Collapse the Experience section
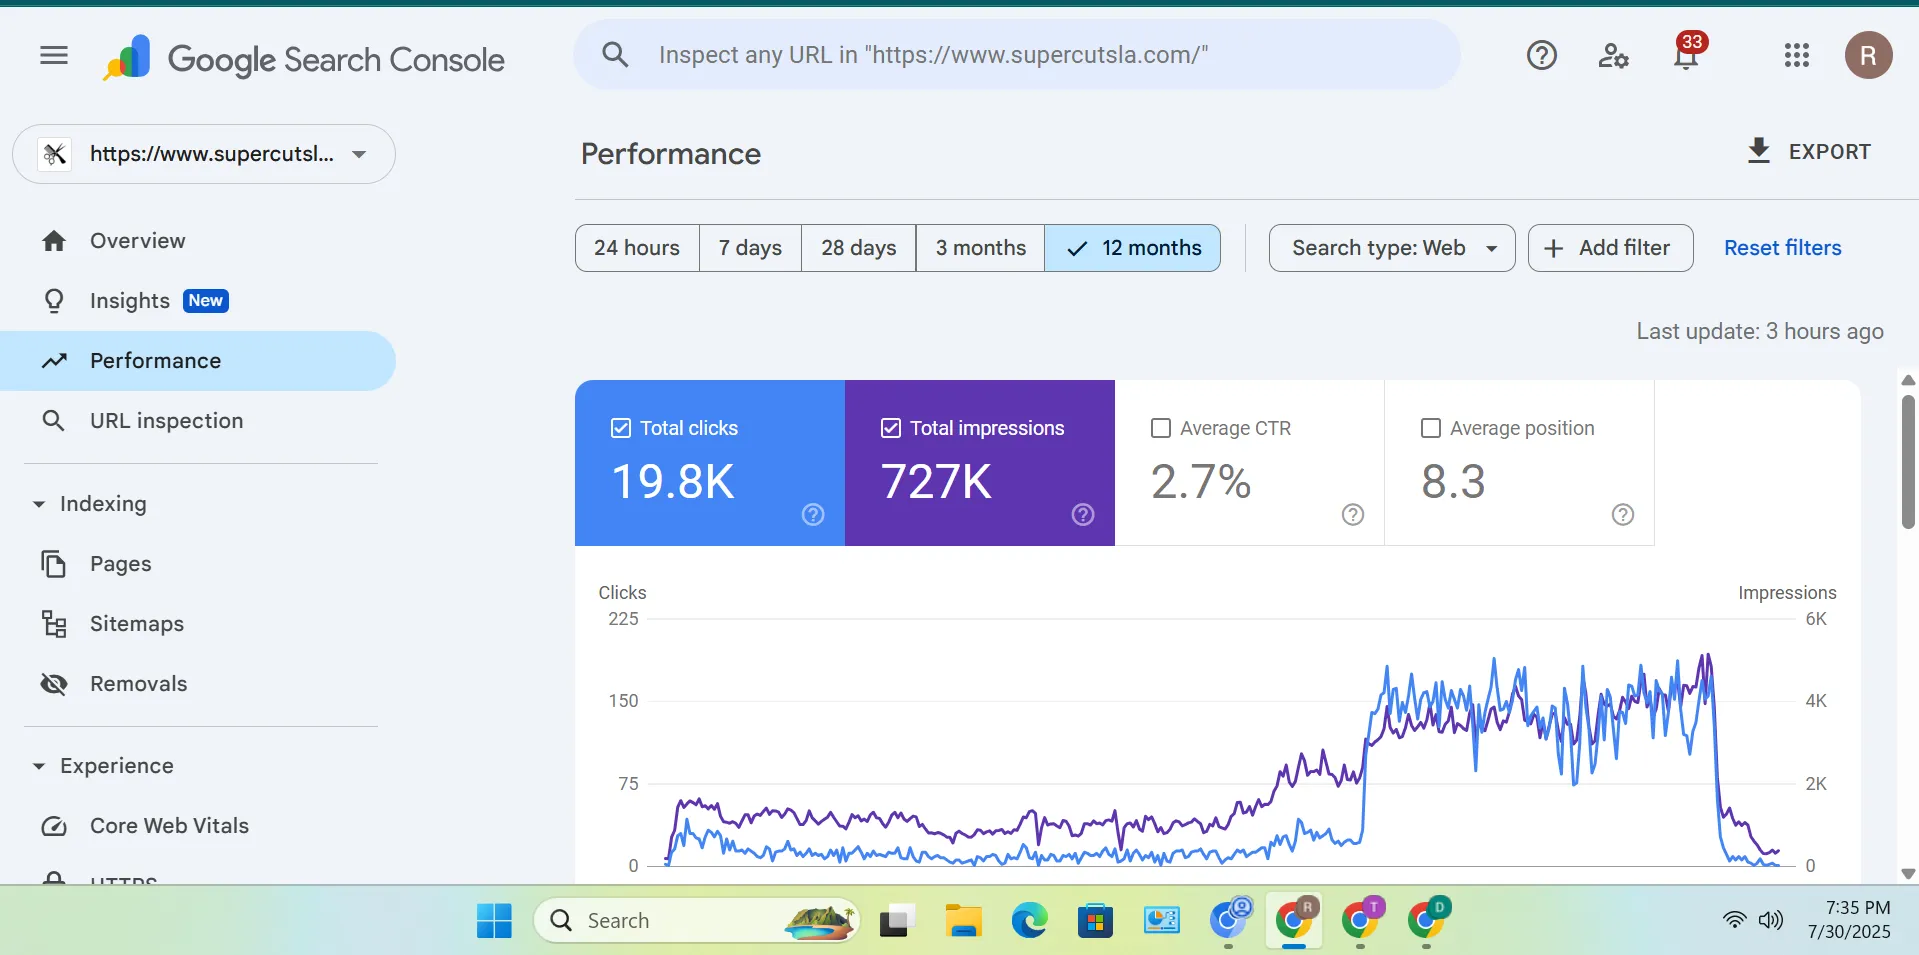Viewport: 1919px width, 955px height. [39, 766]
